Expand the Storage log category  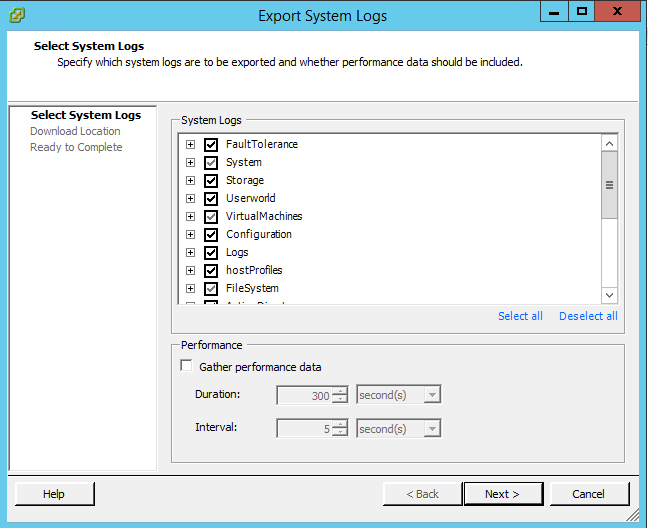190,180
